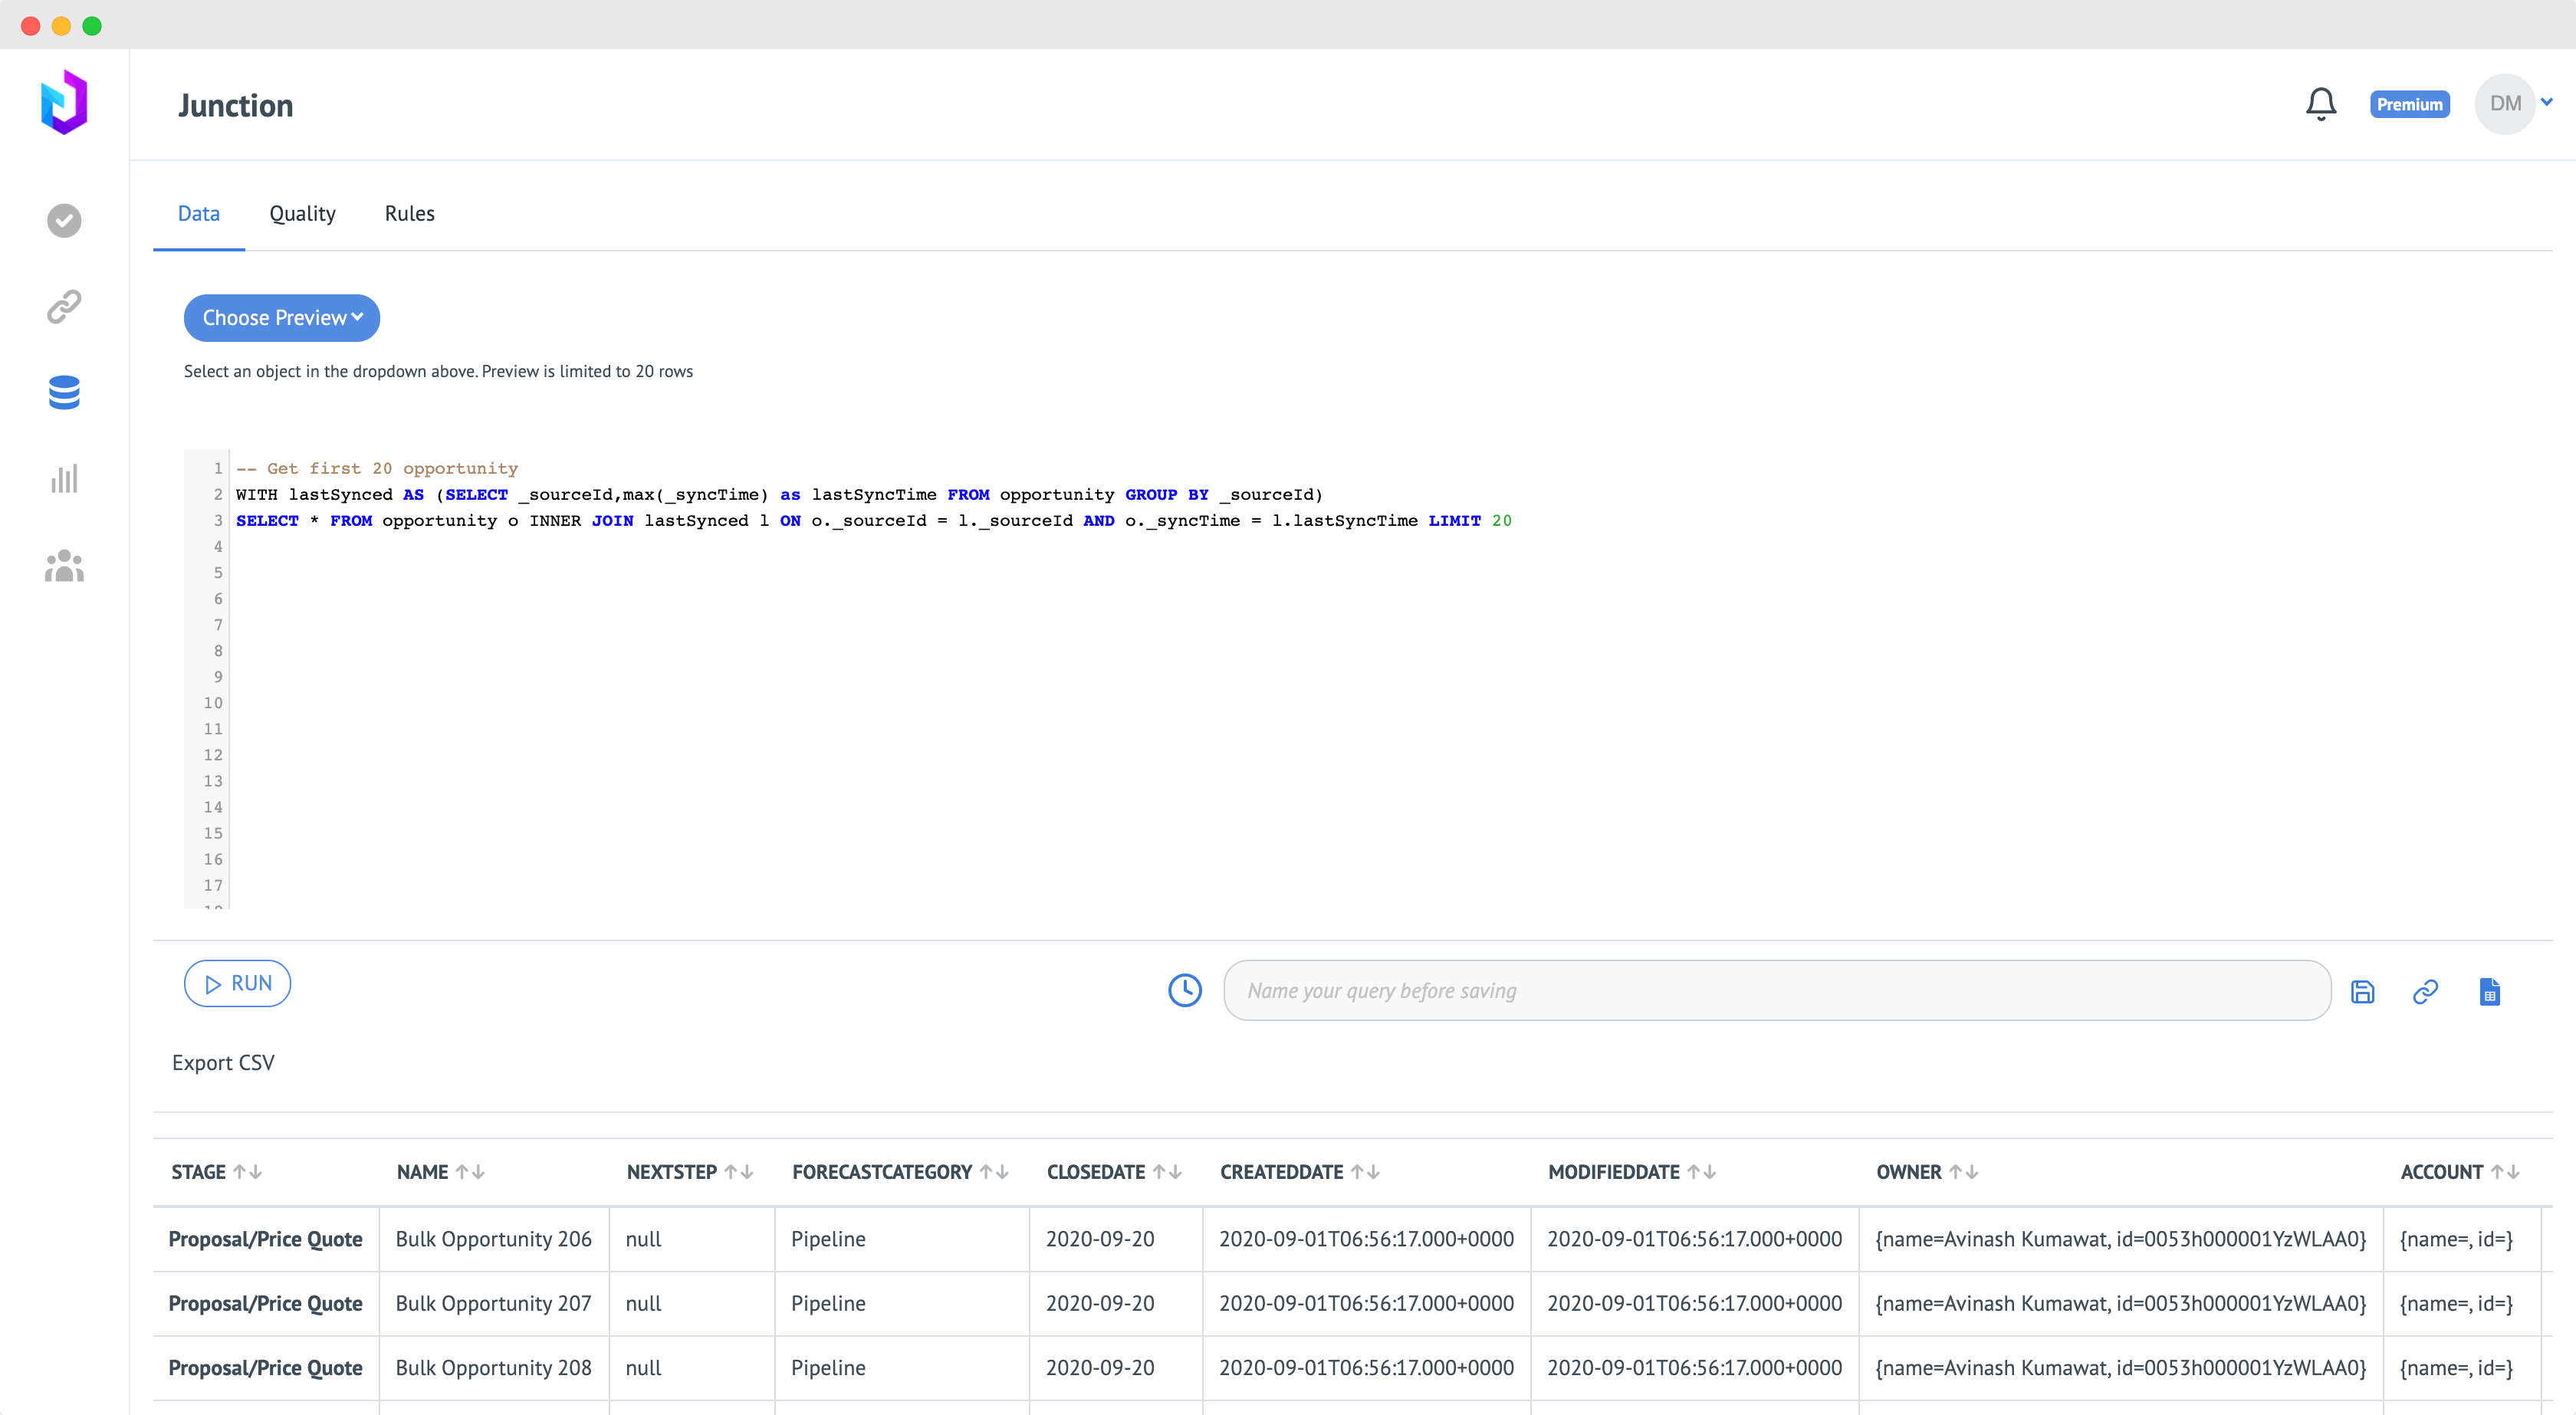Open the bar chart analytics icon
Screen dimensions: 2576x1415
click(x=64, y=479)
